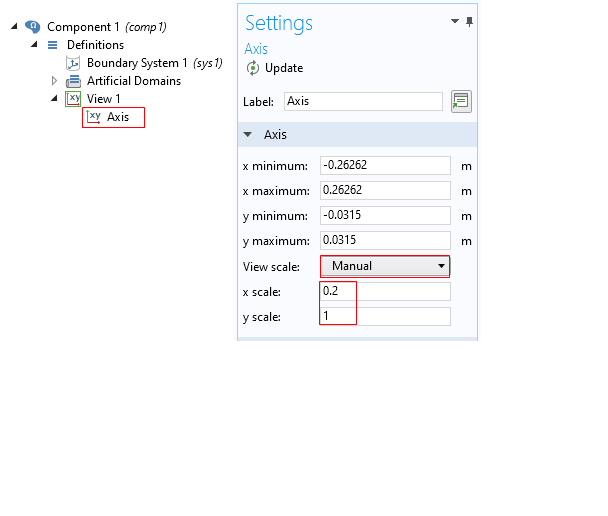Click the label options icon beside Label
The height and width of the screenshot is (516, 608).
pos(461,102)
